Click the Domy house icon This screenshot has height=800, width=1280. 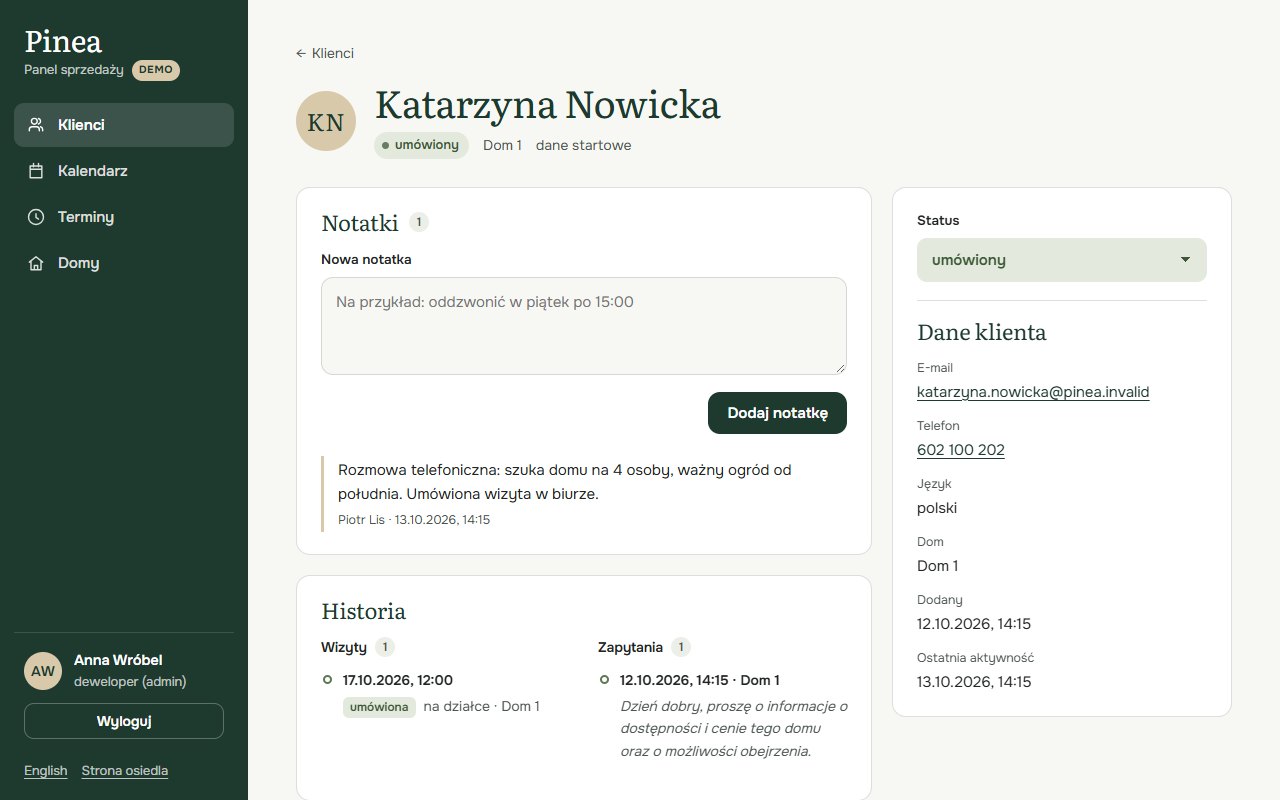pyautogui.click(x=36, y=263)
